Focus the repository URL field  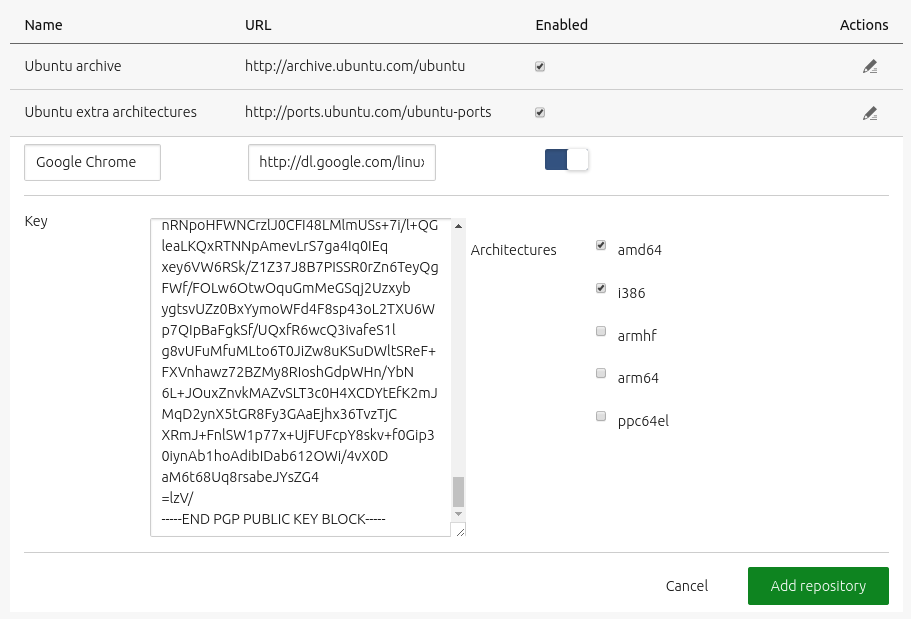click(341, 162)
